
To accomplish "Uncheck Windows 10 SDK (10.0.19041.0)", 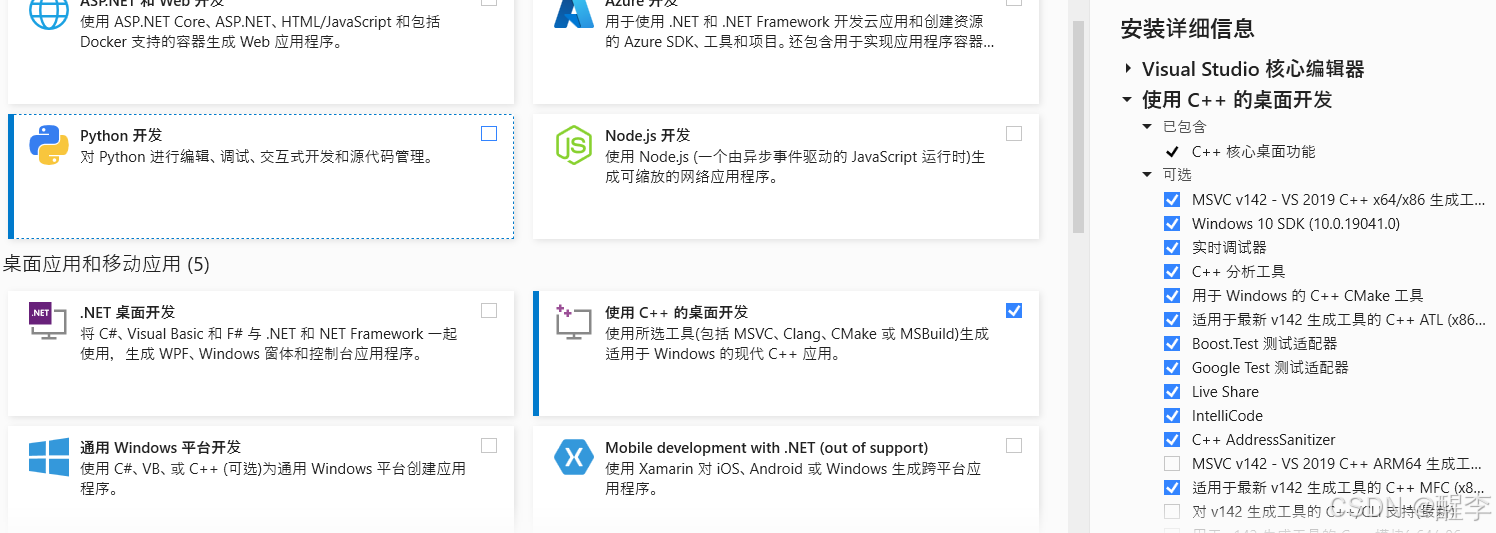I will [1172, 224].
